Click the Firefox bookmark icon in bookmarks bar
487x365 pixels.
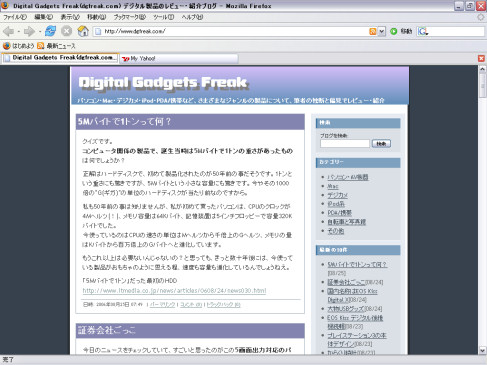[6, 46]
